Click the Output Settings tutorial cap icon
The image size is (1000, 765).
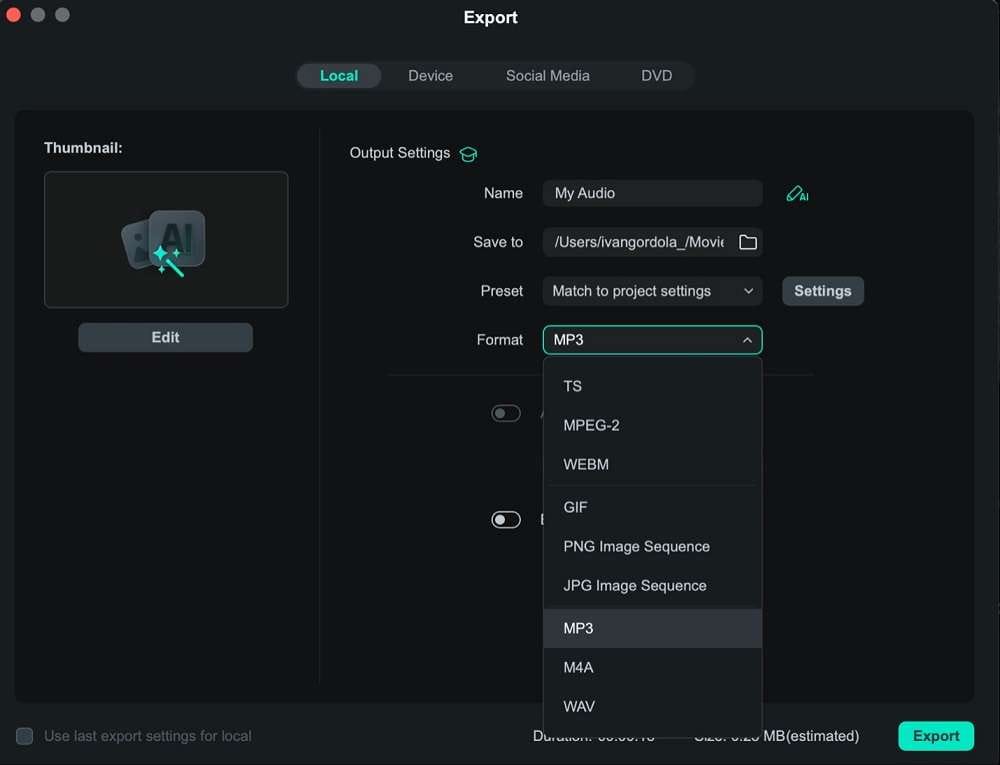coord(468,154)
